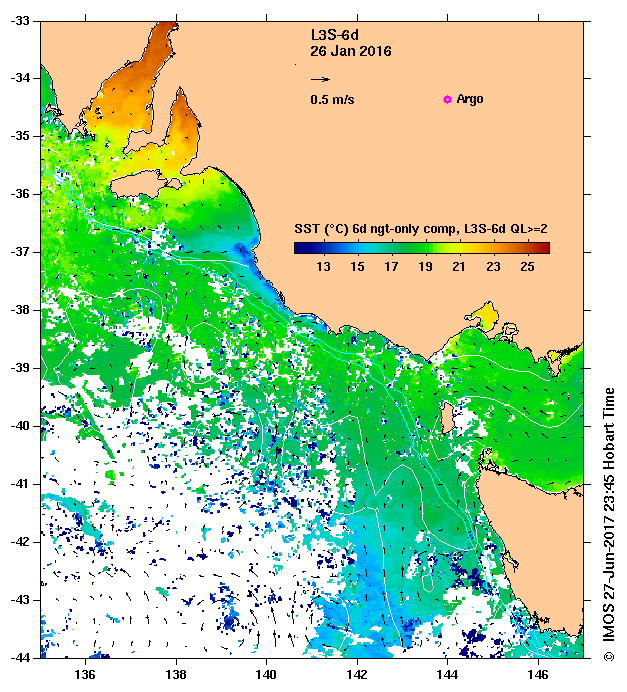Image resolution: width=627 pixels, height=692 pixels.
Task: Click colorbar tick label '25'
Action: [x=527, y=267]
